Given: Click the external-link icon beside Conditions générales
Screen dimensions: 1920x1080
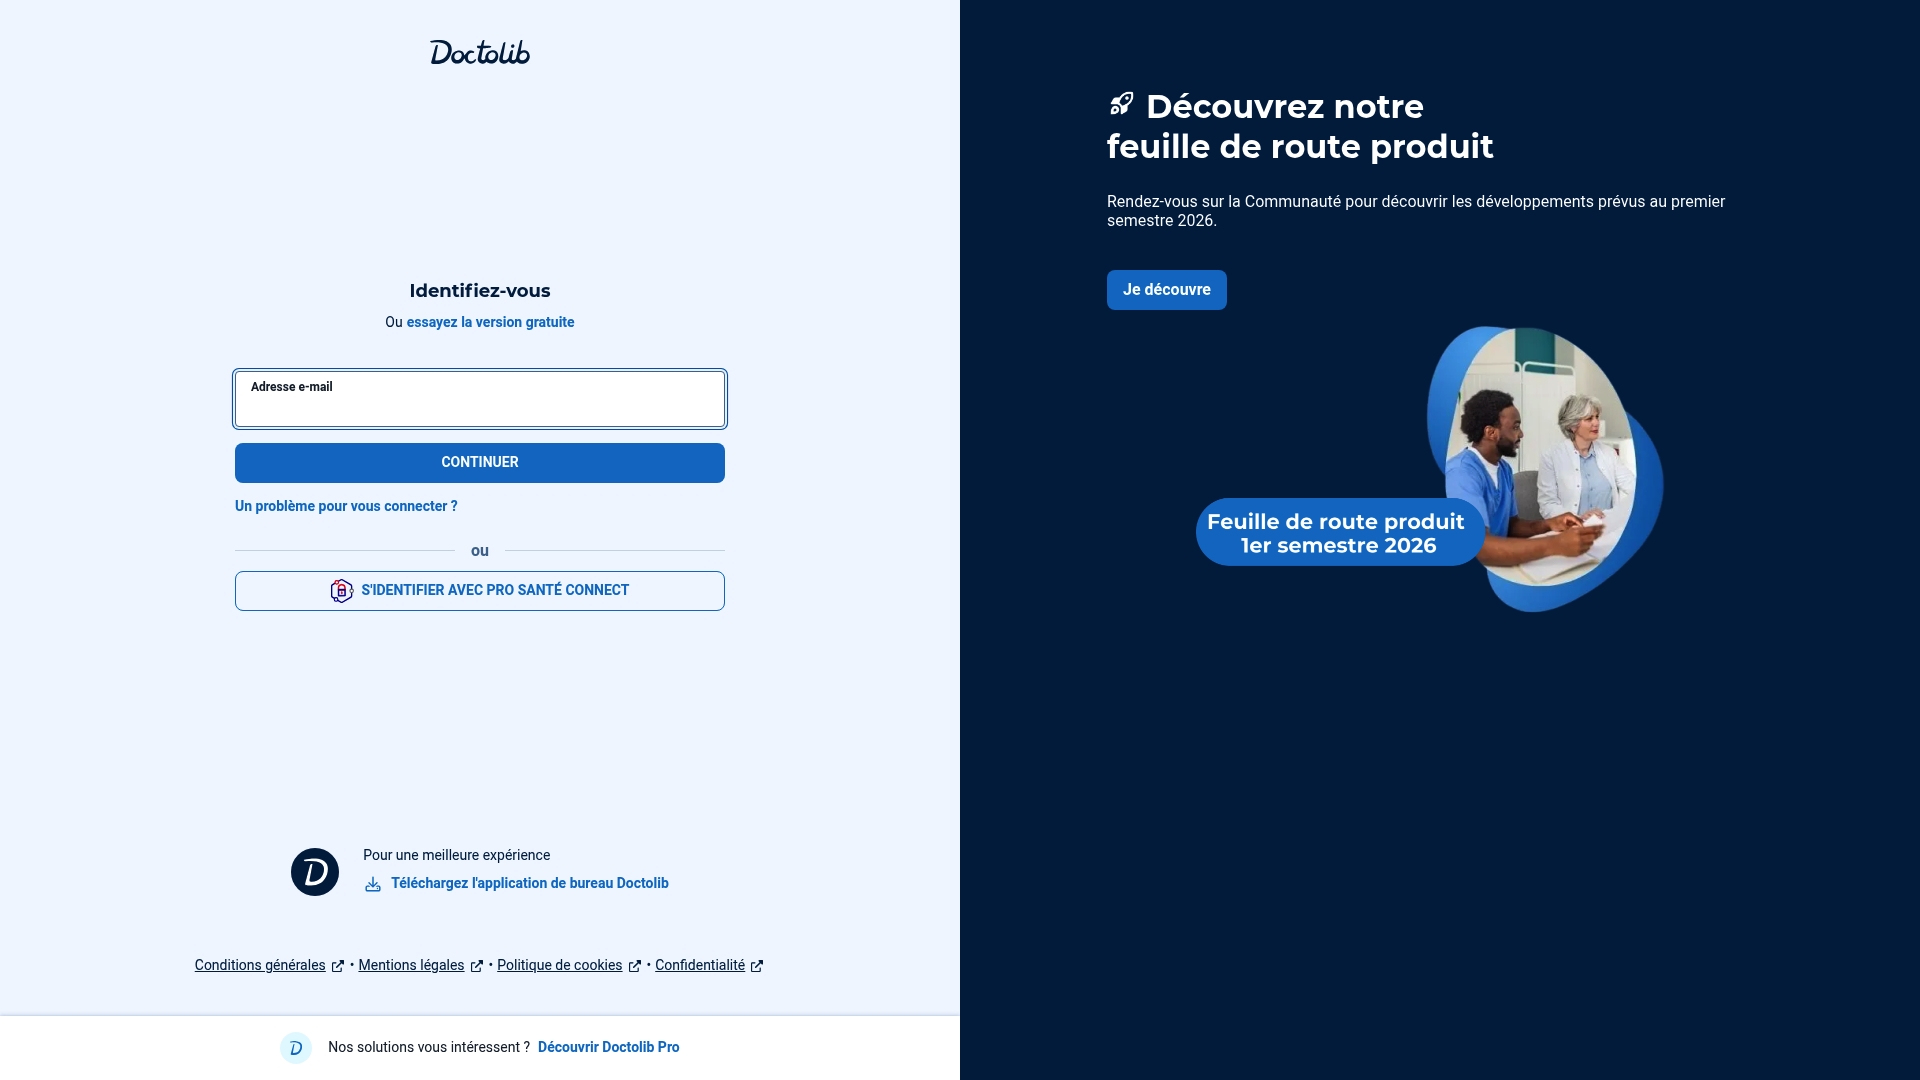Looking at the screenshot, I should click(x=338, y=965).
